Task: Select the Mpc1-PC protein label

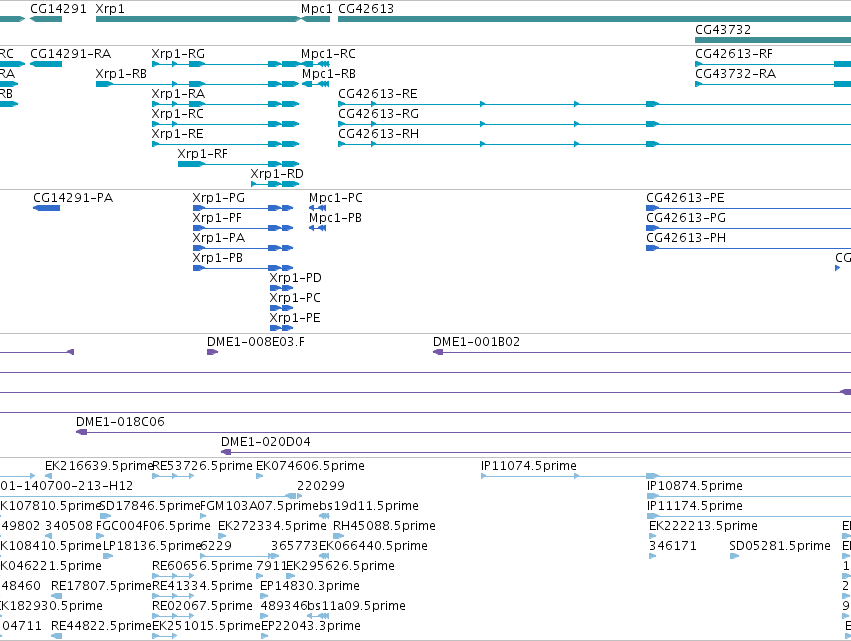Action: pos(335,198)
